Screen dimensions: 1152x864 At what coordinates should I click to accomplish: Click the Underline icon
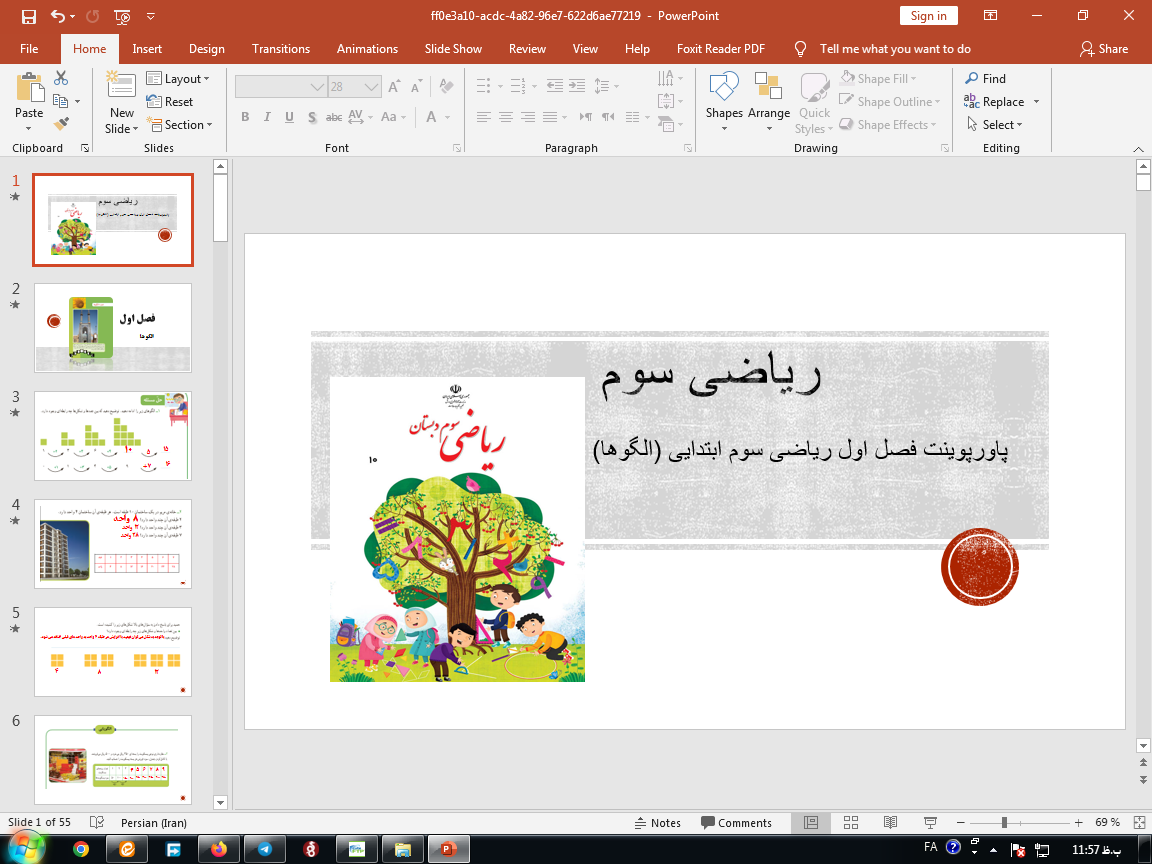(x=288, y=117)
